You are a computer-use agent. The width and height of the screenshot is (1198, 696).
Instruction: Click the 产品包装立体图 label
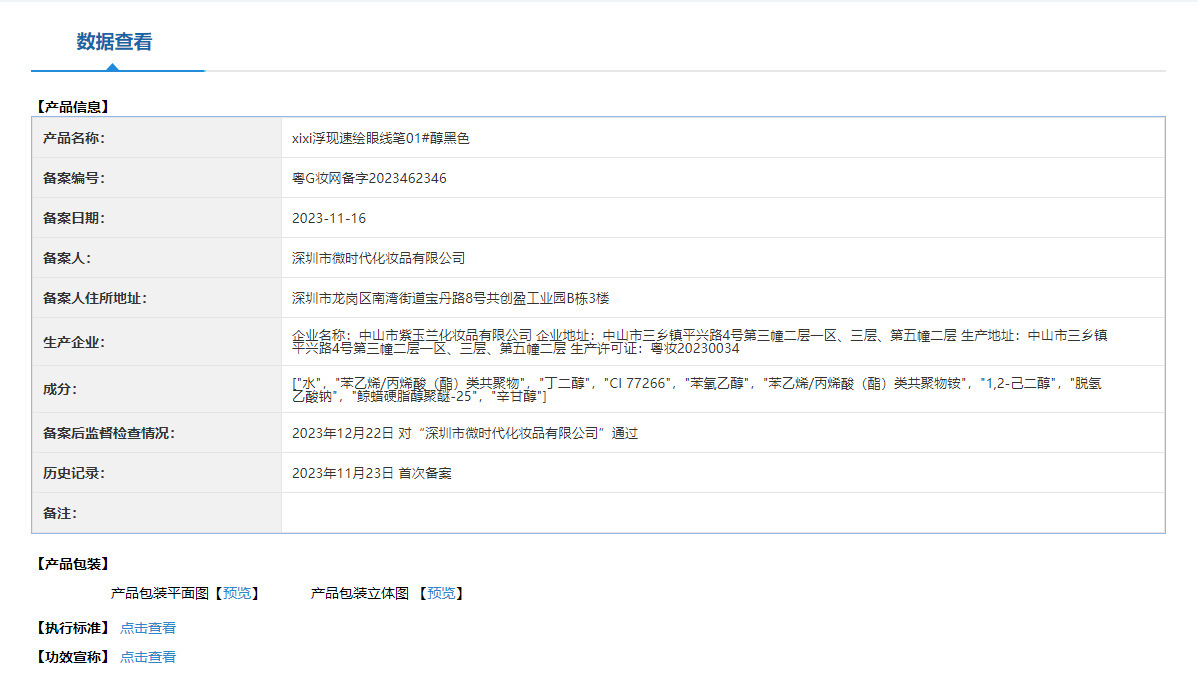tap(360, 593)
